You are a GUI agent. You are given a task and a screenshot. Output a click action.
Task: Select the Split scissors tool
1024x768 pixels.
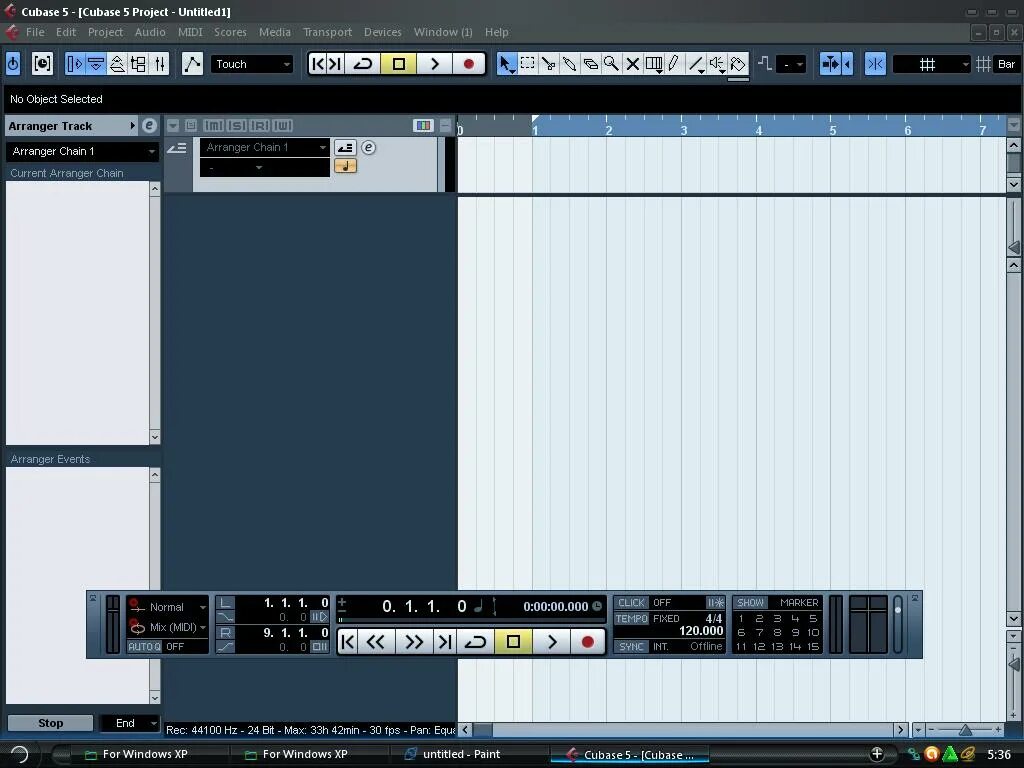pyautogui.click(x=549, y=64)
